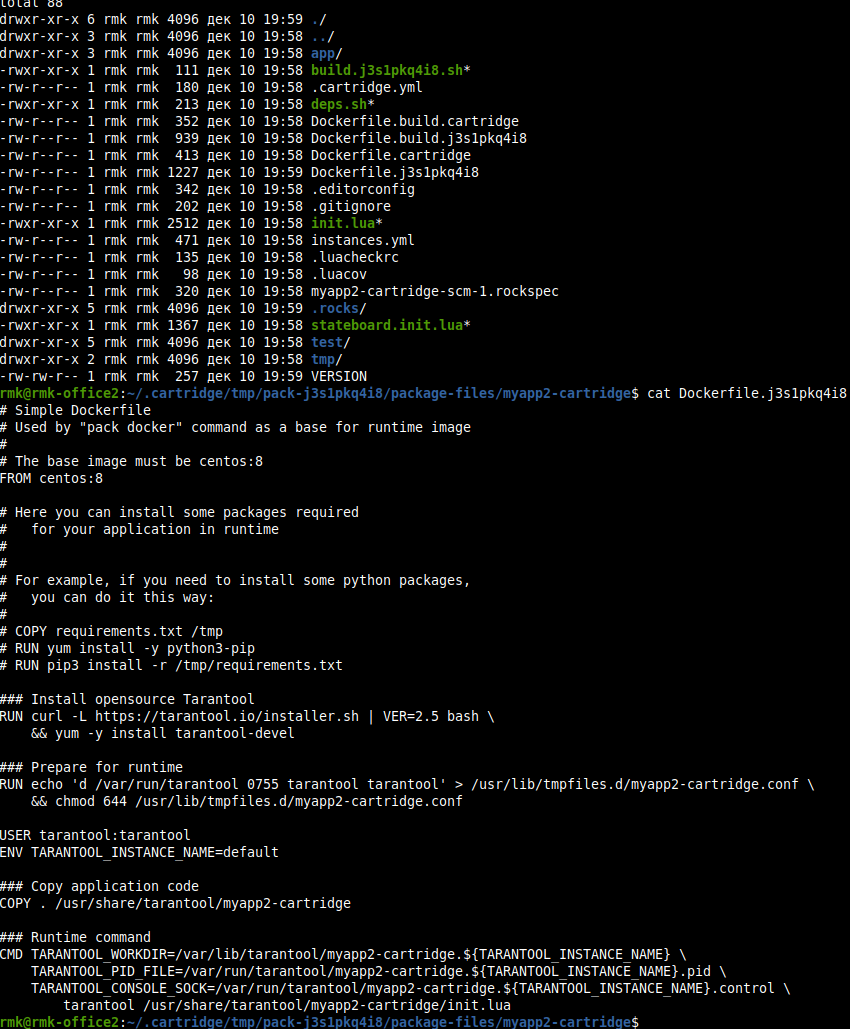Viewport: 850px width, 1029px height.
Task: Select '### Runtime command' heading
Action: point(75,939)
